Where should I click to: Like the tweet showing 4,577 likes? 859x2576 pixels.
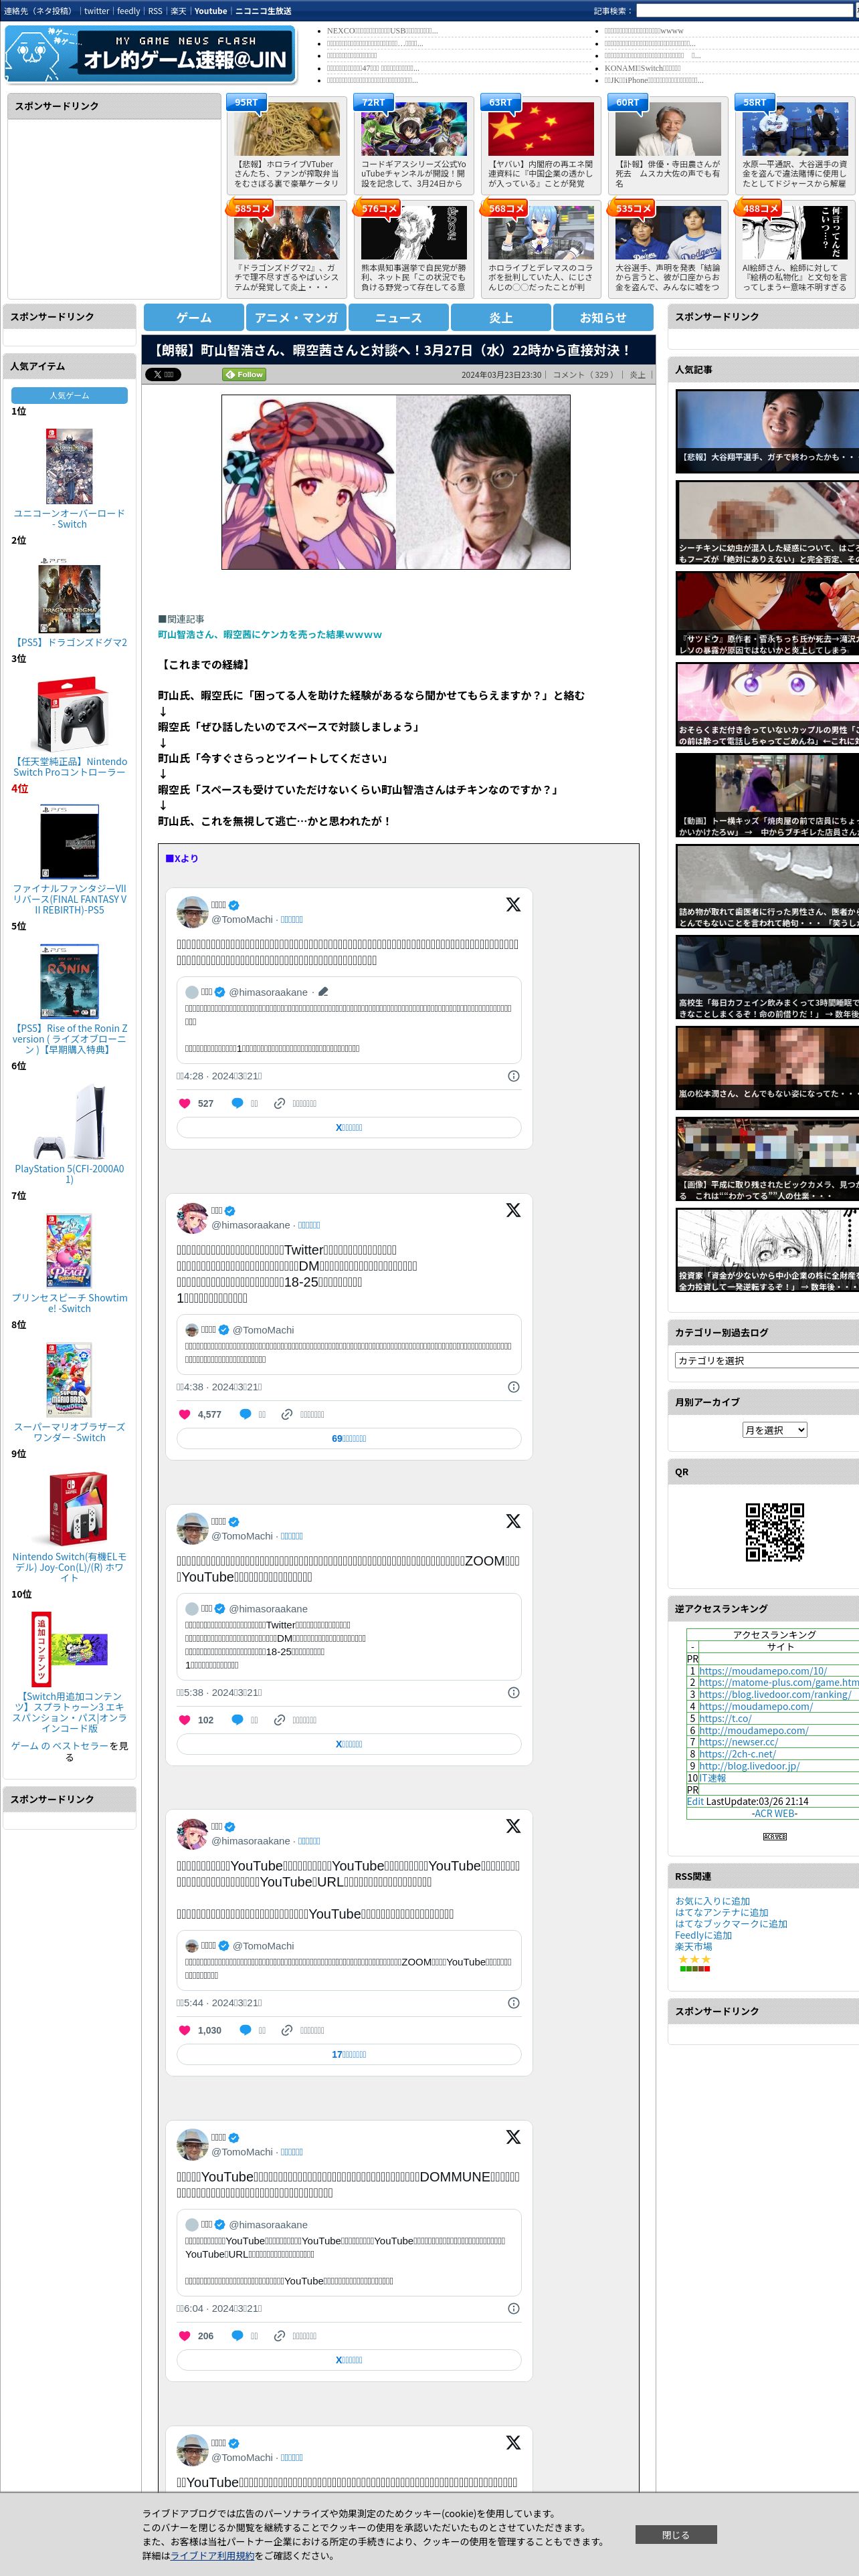coord(184,1414)
